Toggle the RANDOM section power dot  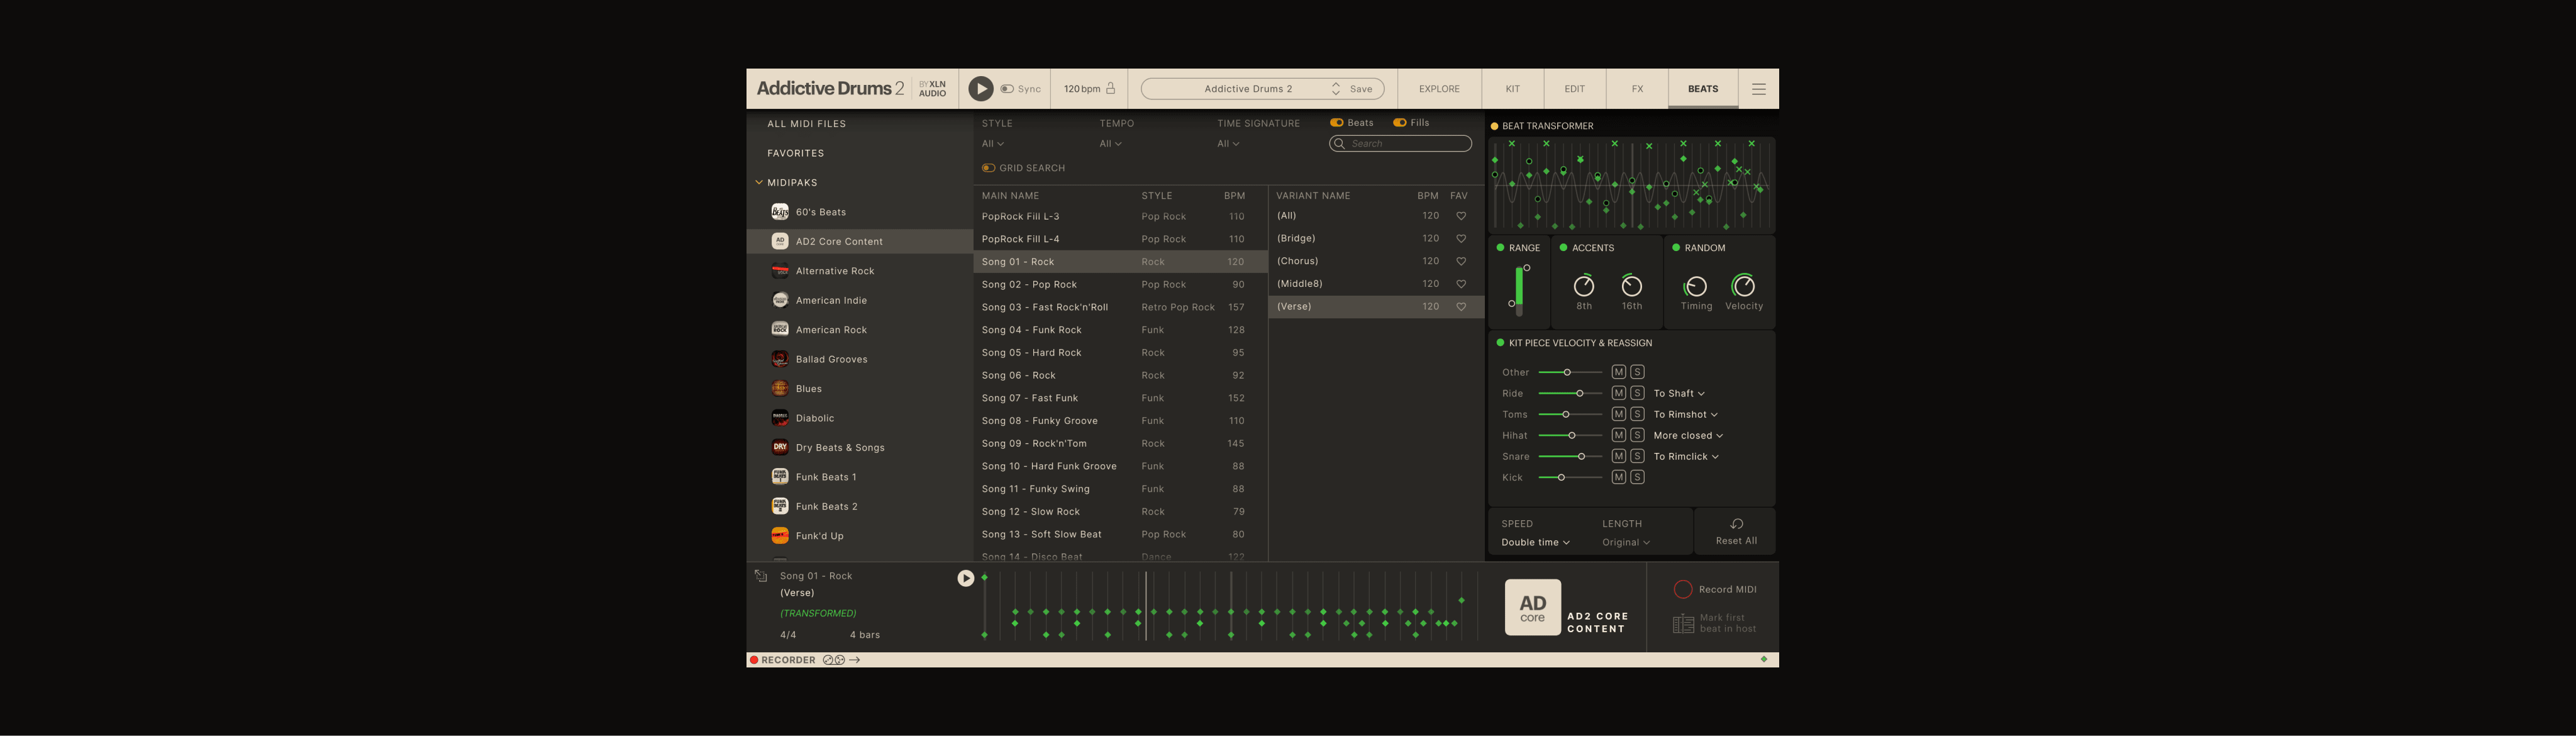coord(1676,248)
